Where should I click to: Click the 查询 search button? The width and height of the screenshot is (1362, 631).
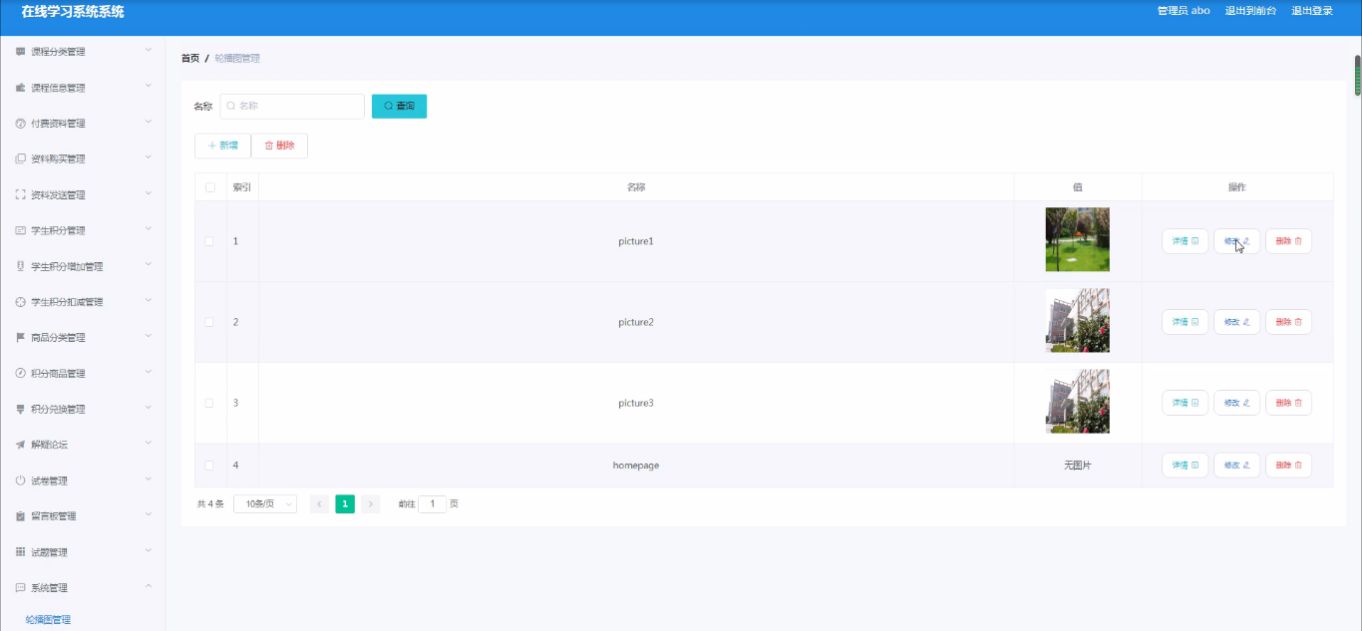coord(399,106)
